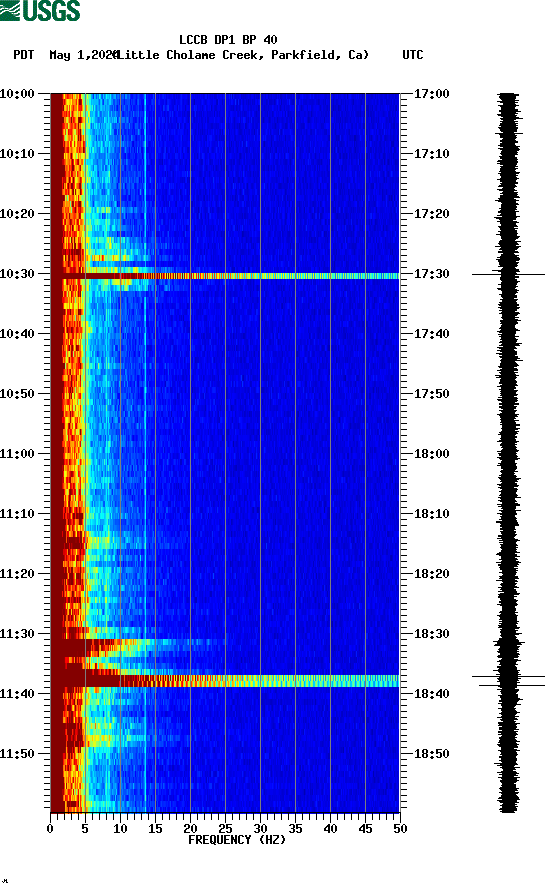Click the 'FREQUENCY (HZ)' axis label

click(x=237, y=840)
